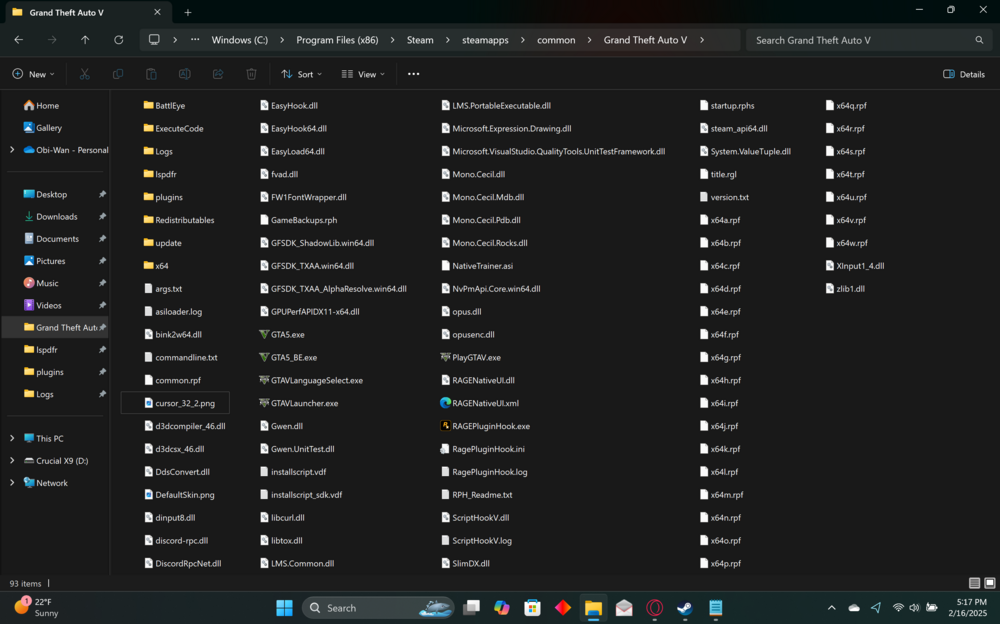This screenshot has width=1000, height=624.
Task: Open the Mail app from taskbar
Action: (x=624, y=607)
